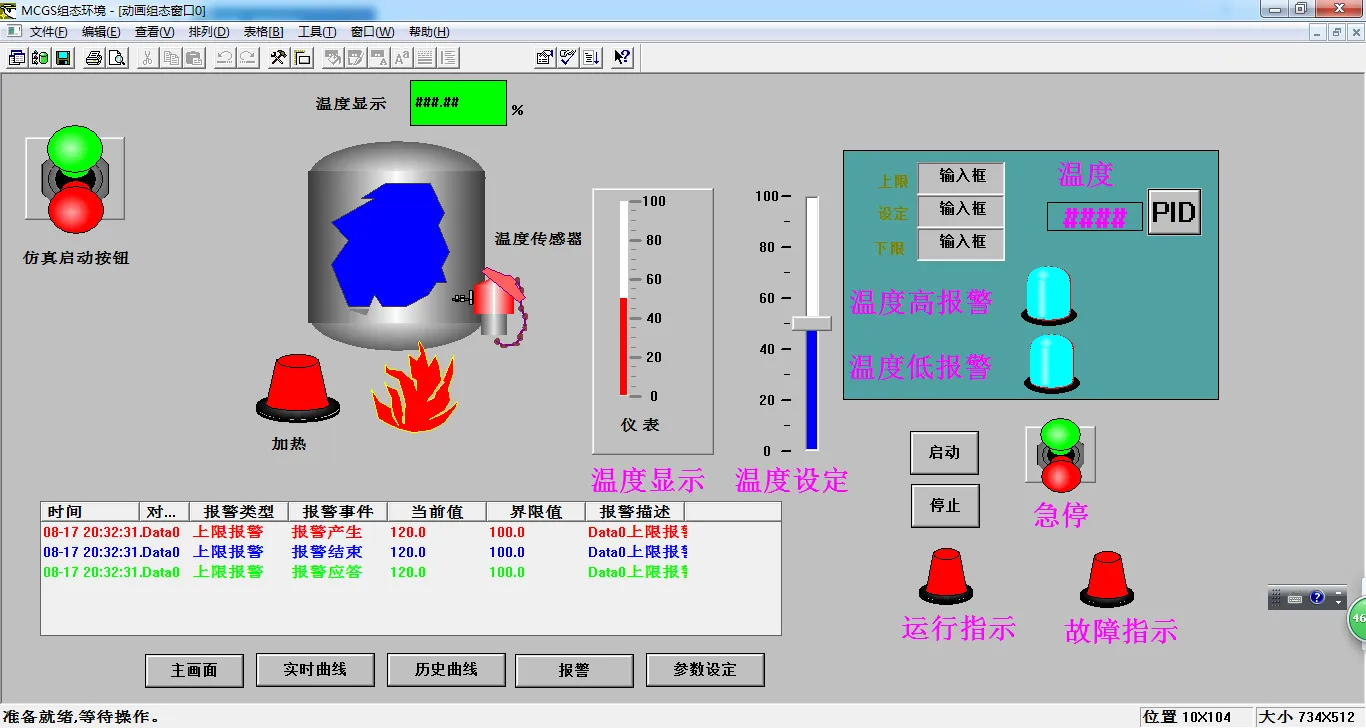Click the Cut scissors toolbar icon
Viewport: 1366px width, 728px height.
[148, 57]
